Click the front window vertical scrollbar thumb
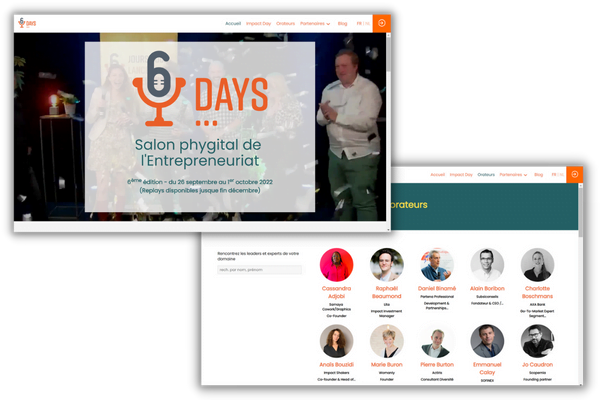Viewport: 600px width, 400px height. click(x=388, y=54)
